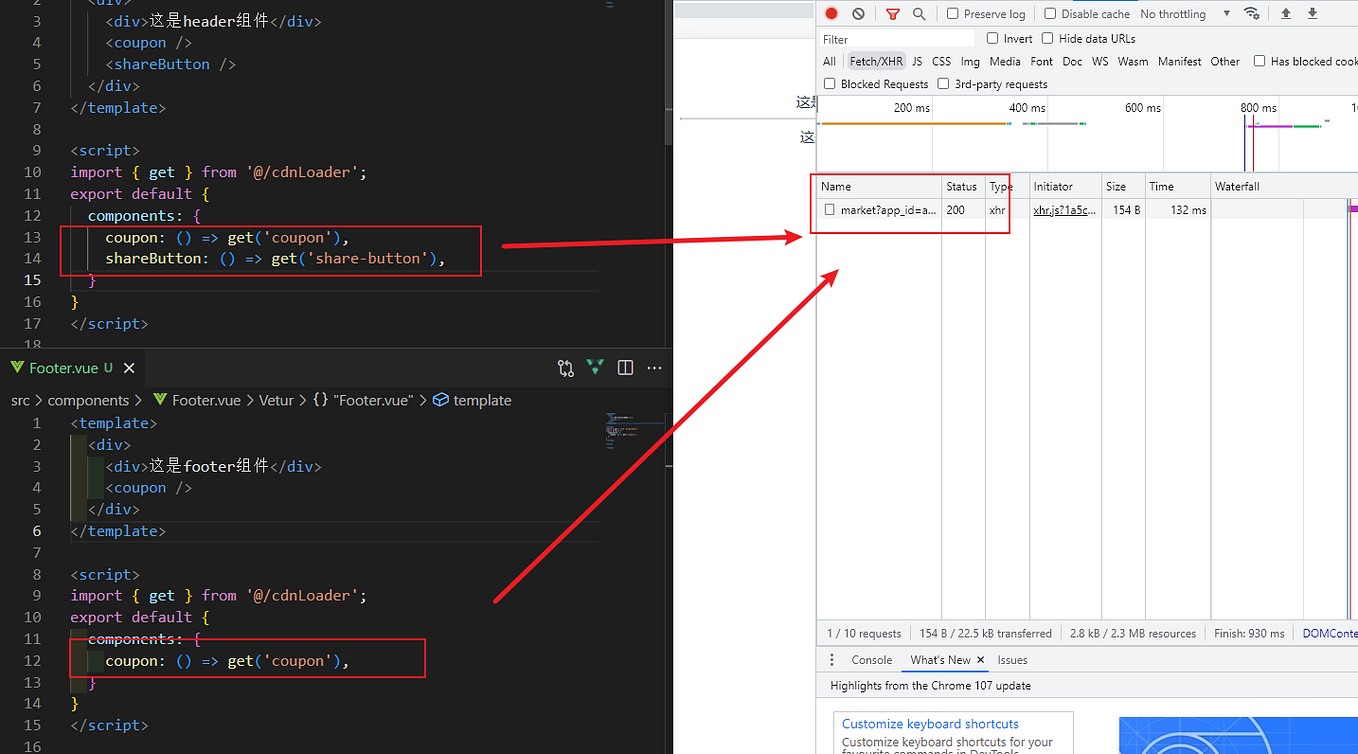
Task: Select the market?app_id request row checkbox
Action: tap(829, 210)
